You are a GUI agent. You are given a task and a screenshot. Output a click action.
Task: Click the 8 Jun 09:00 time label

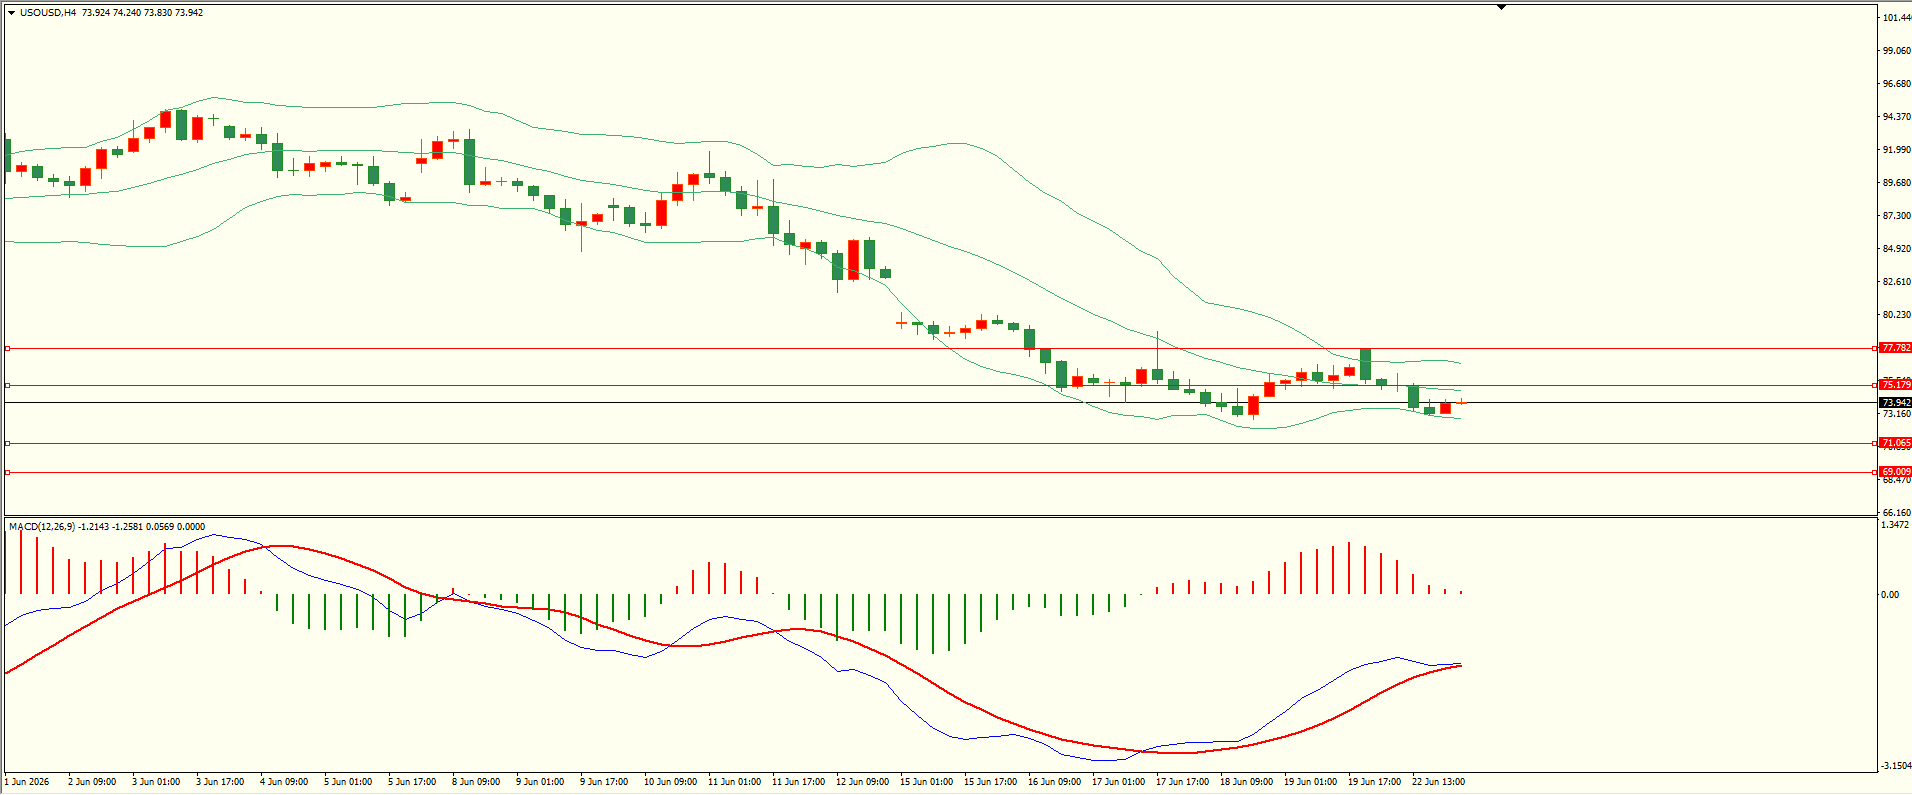(x=476, y=782)
